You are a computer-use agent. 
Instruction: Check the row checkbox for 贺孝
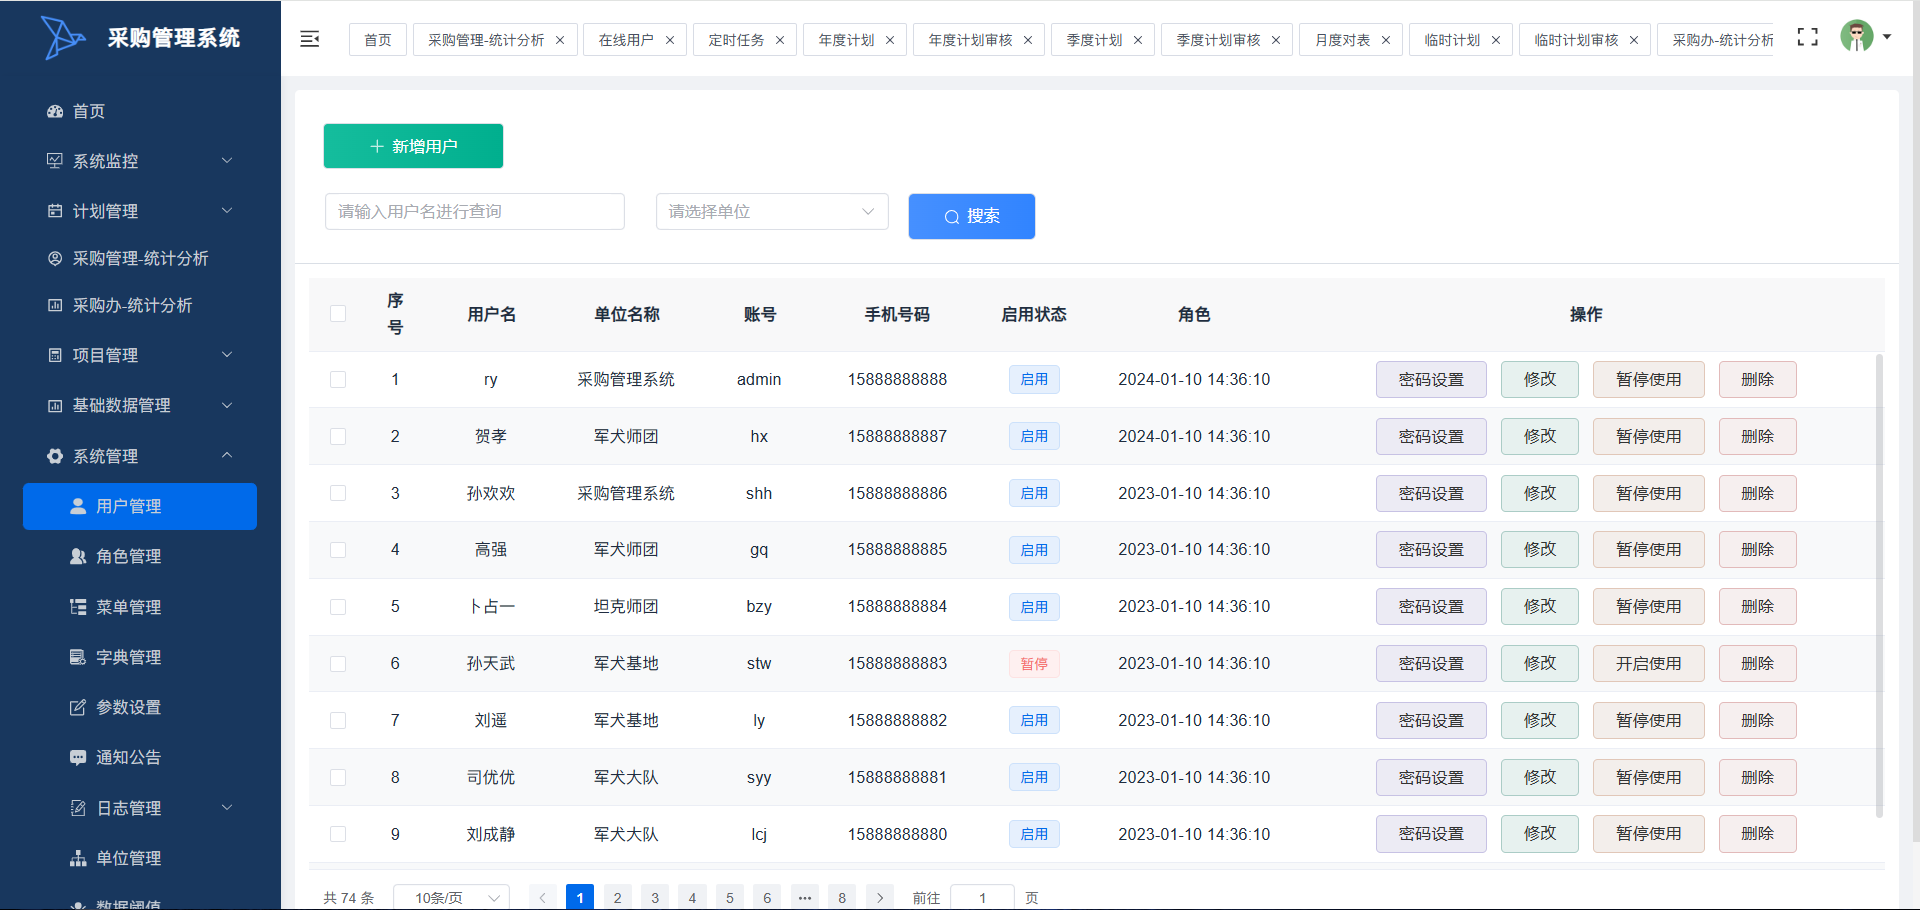pos(338,437)
